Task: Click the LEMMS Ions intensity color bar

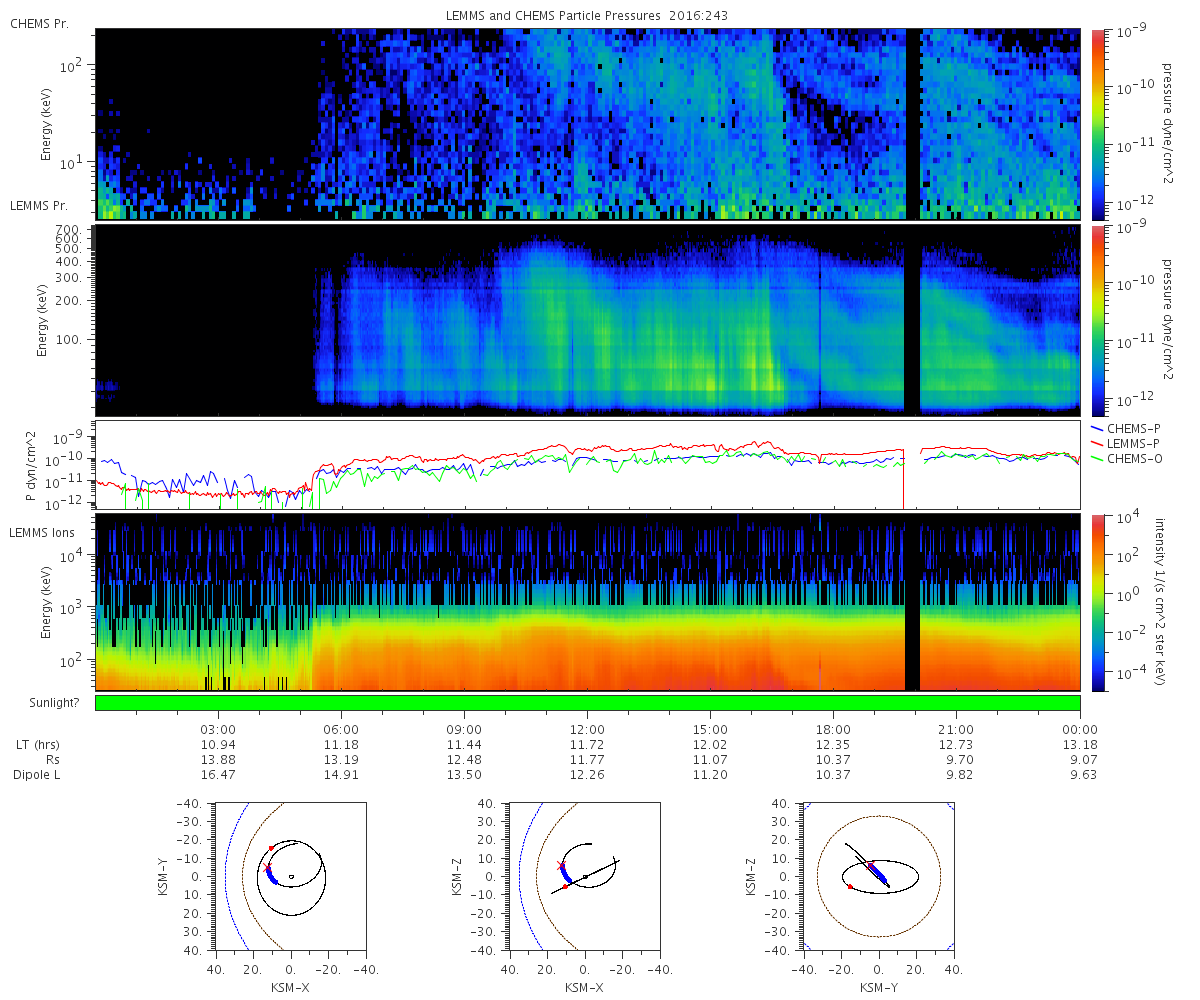Action: coord(1097,602)
